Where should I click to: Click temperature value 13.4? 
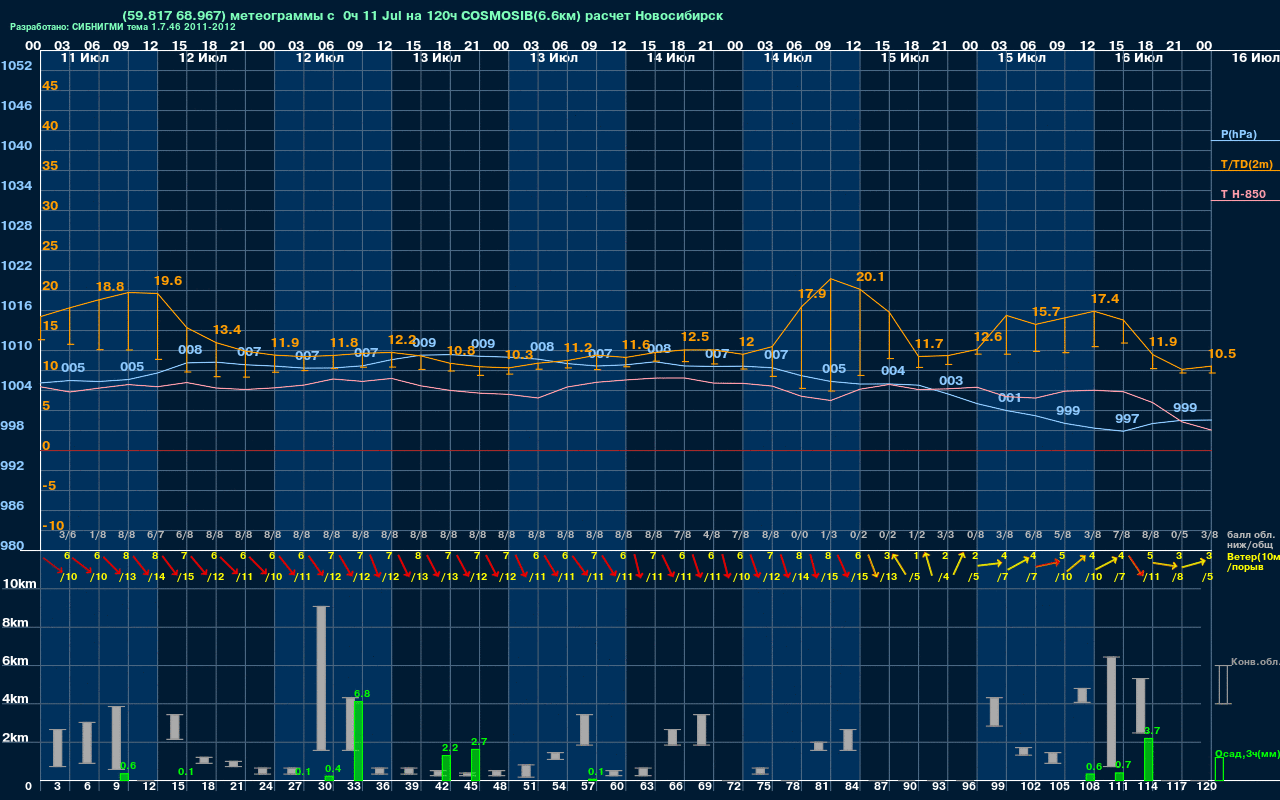pyautogui.click(x=227, y=330)
